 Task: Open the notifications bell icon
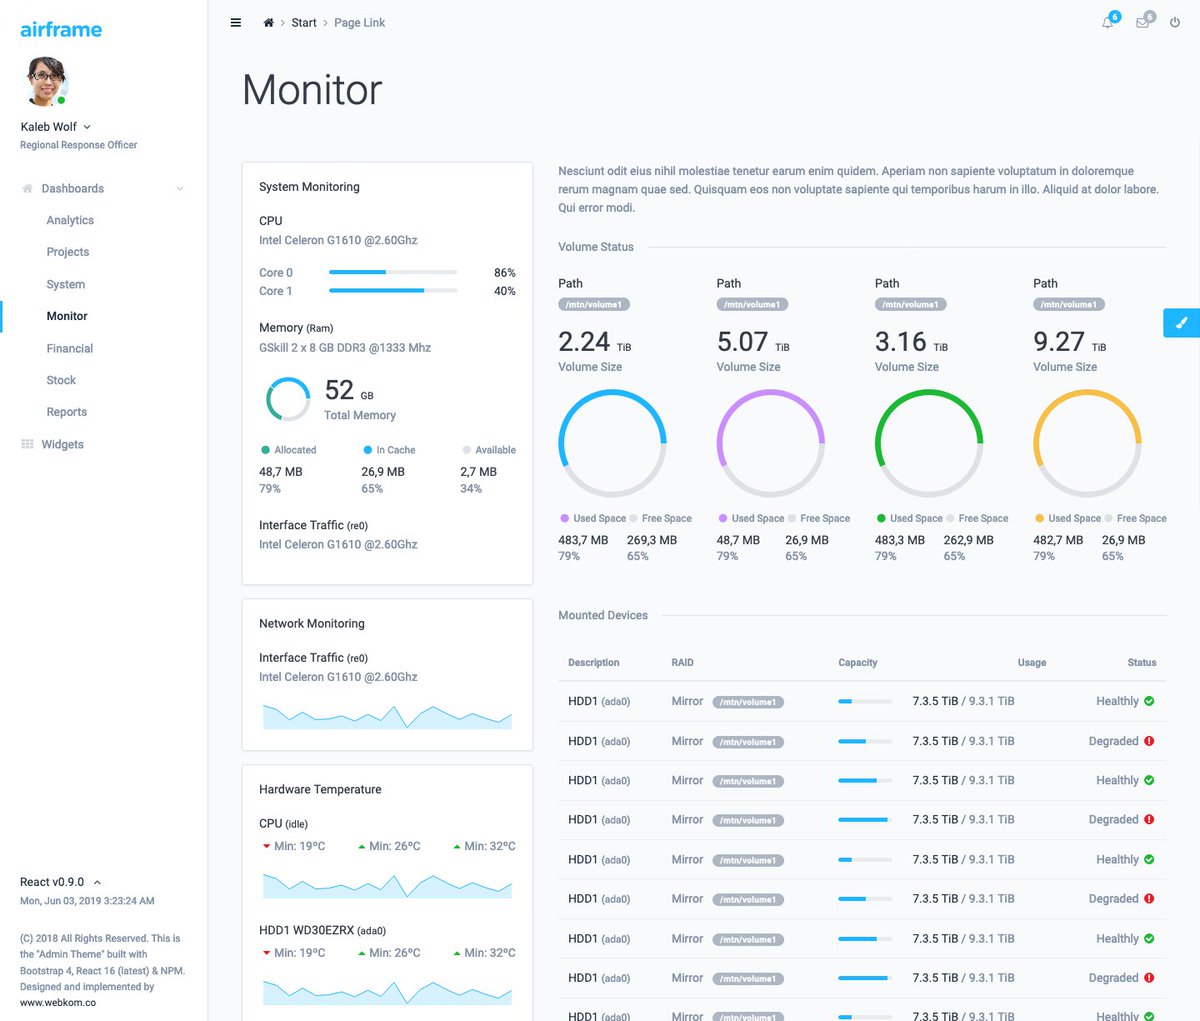pos(1108,22)
